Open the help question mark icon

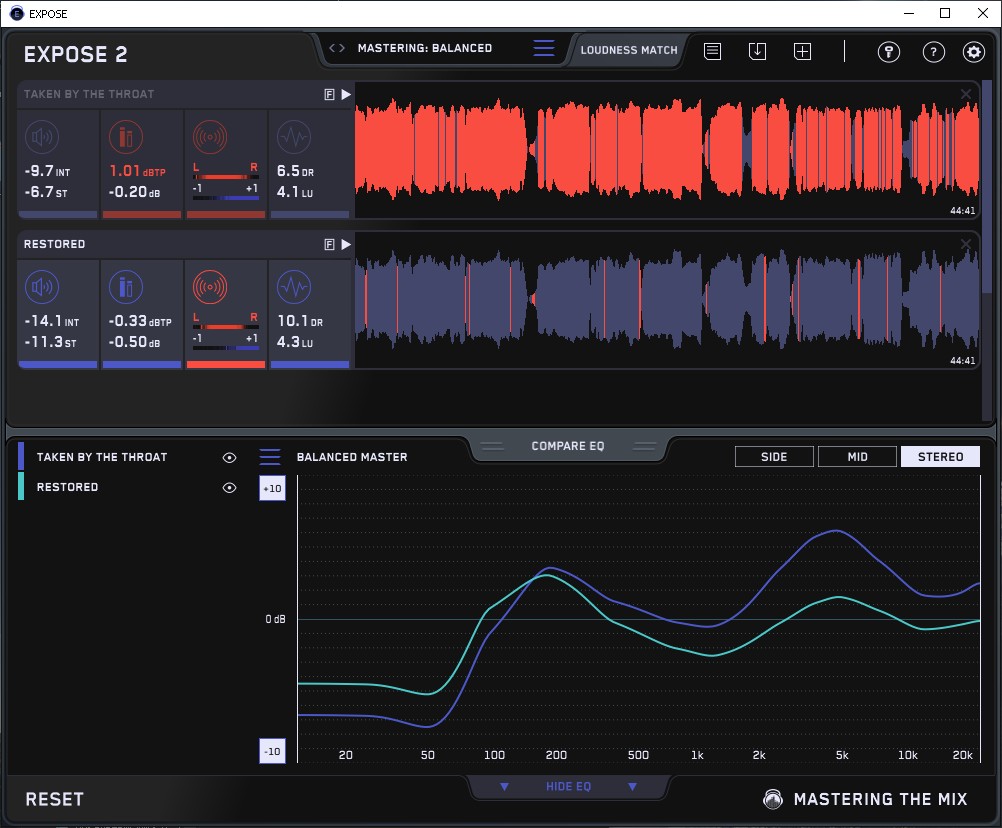[x=933, y=52]
